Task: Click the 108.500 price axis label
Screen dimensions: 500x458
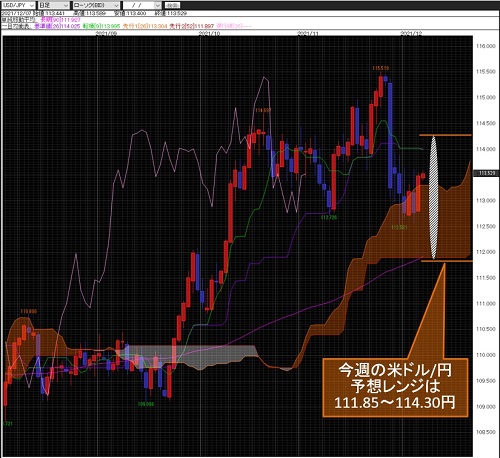Action: pos(486,432)
